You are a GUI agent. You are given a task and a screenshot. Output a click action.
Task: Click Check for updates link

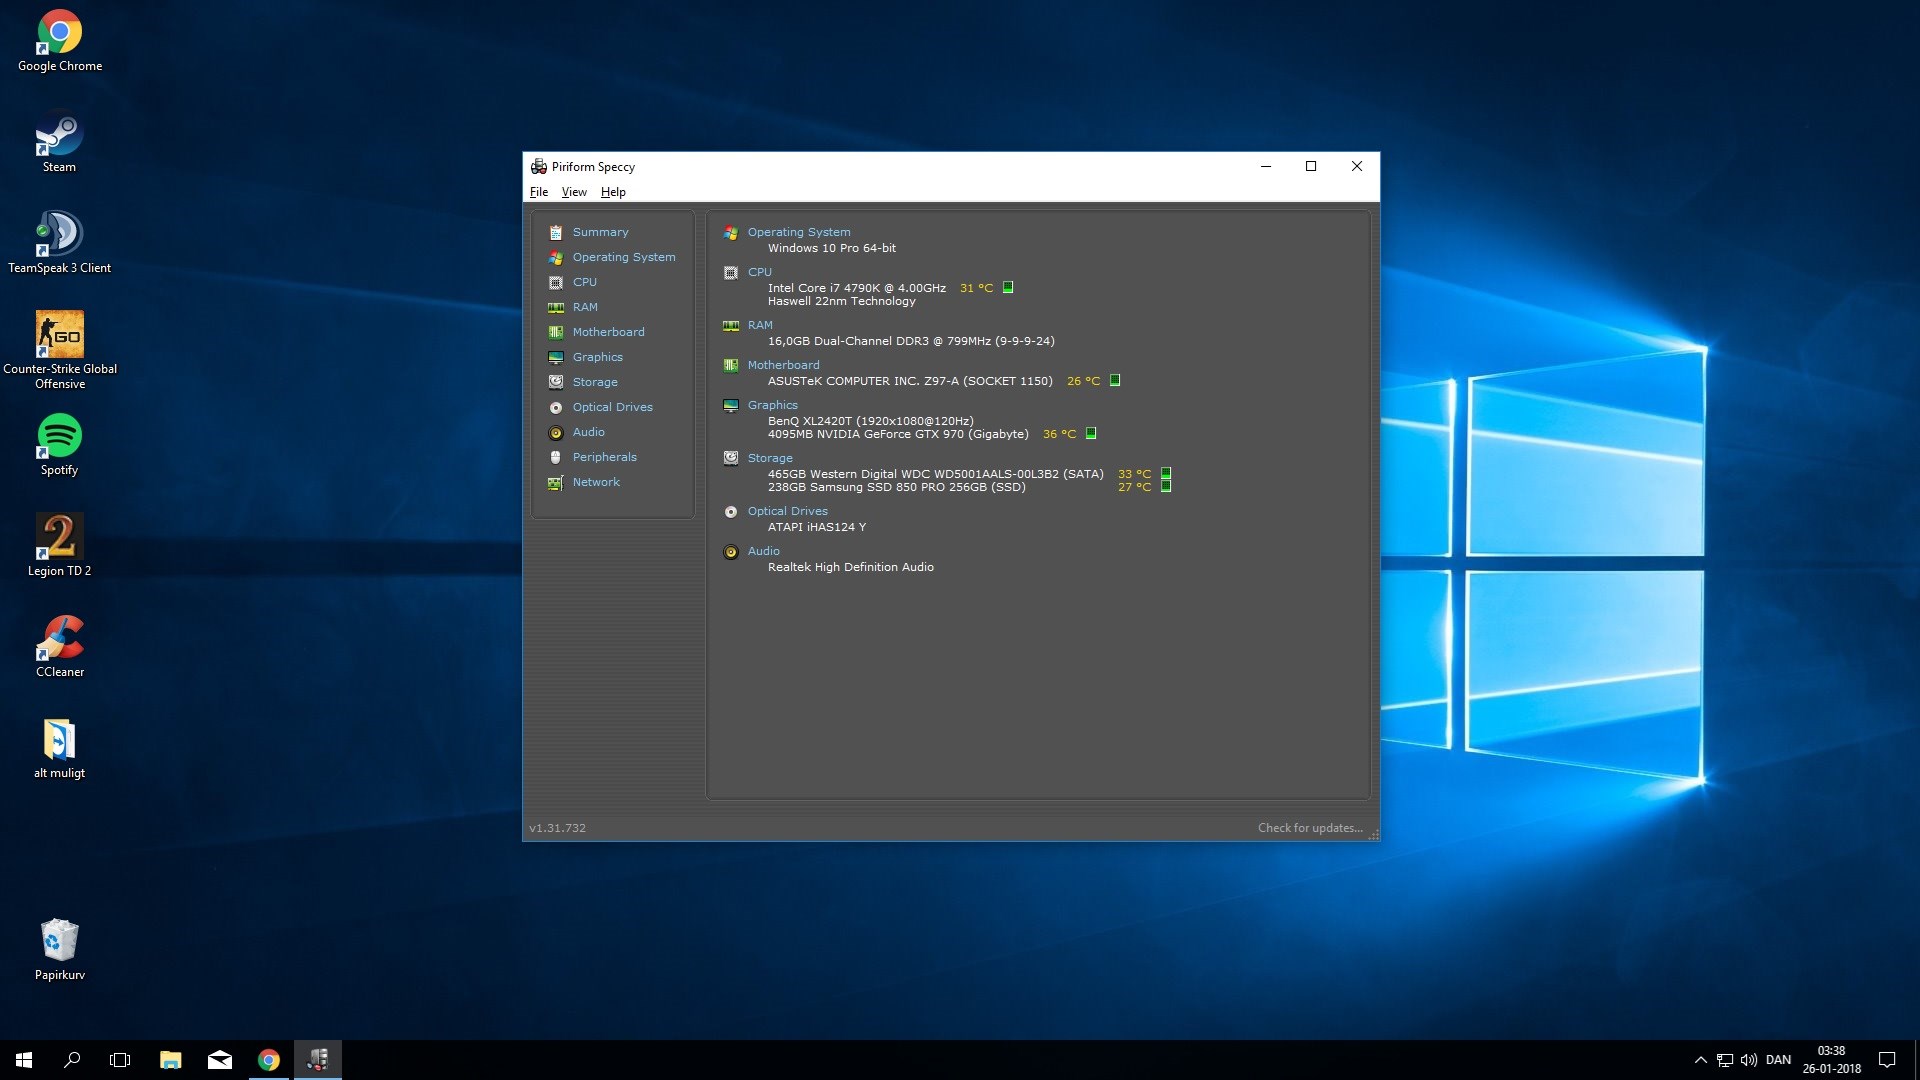(x=1310, y=828)
